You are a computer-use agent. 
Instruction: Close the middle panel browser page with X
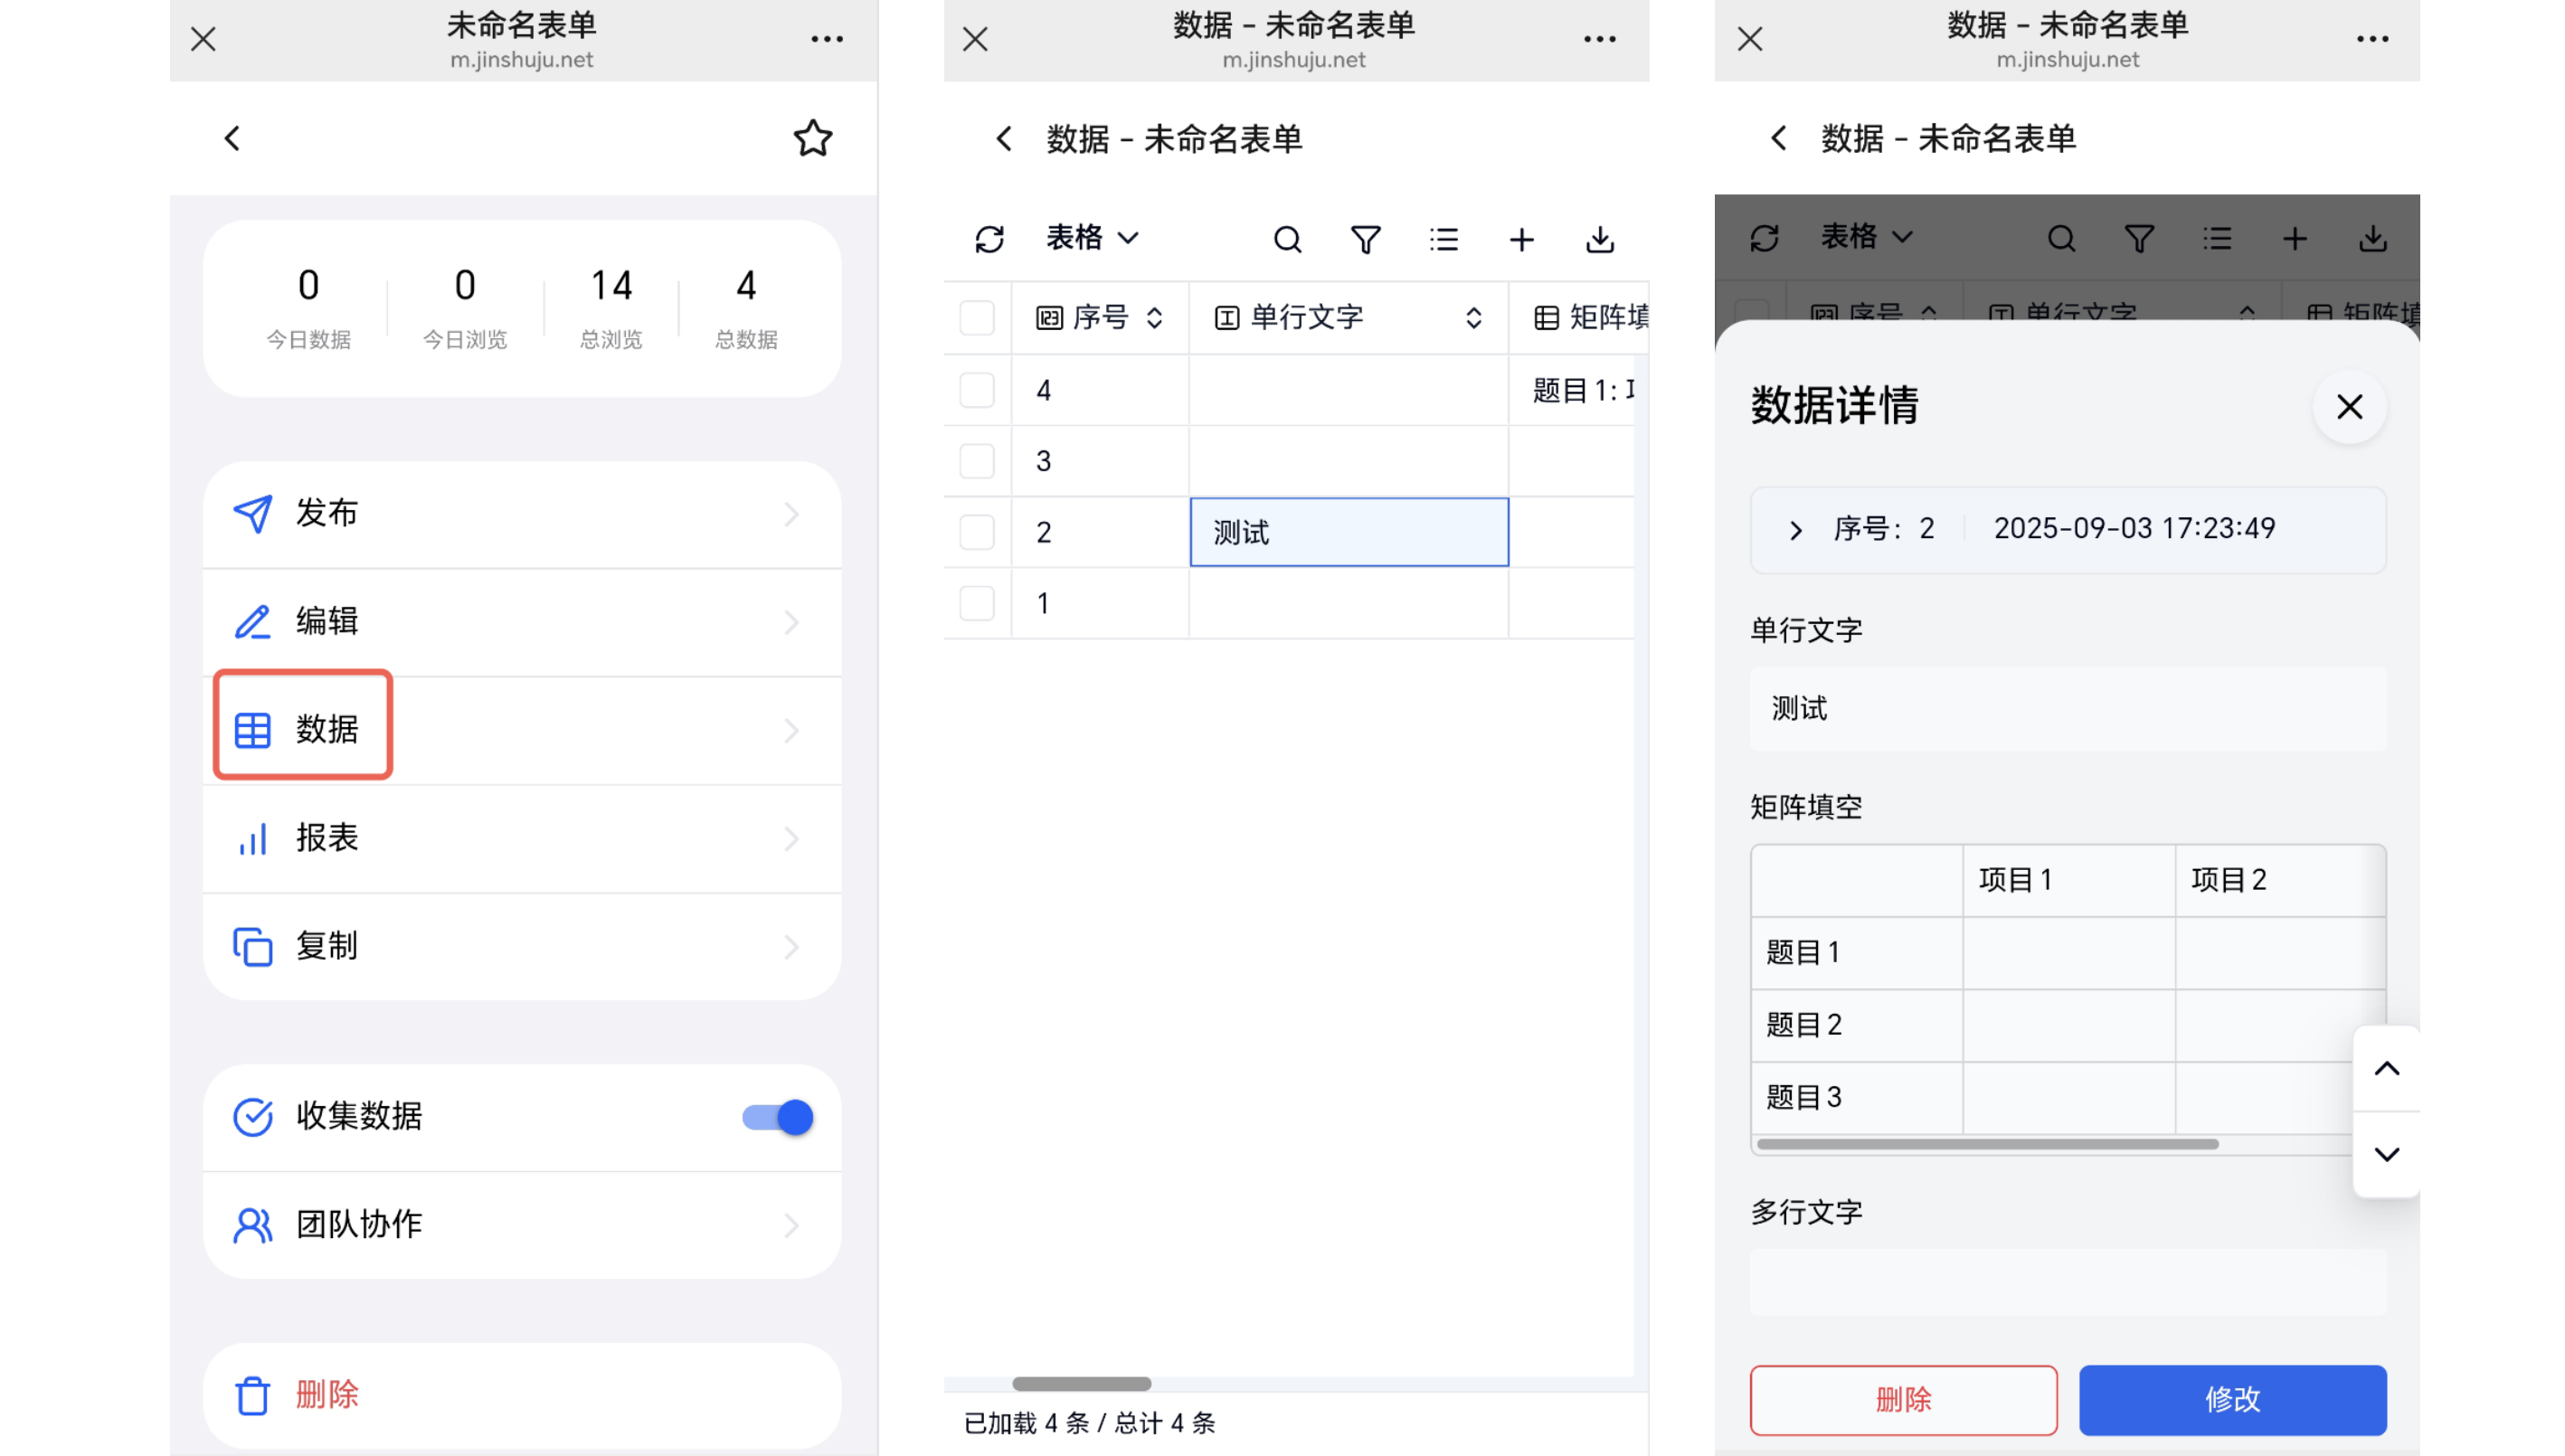975,39
